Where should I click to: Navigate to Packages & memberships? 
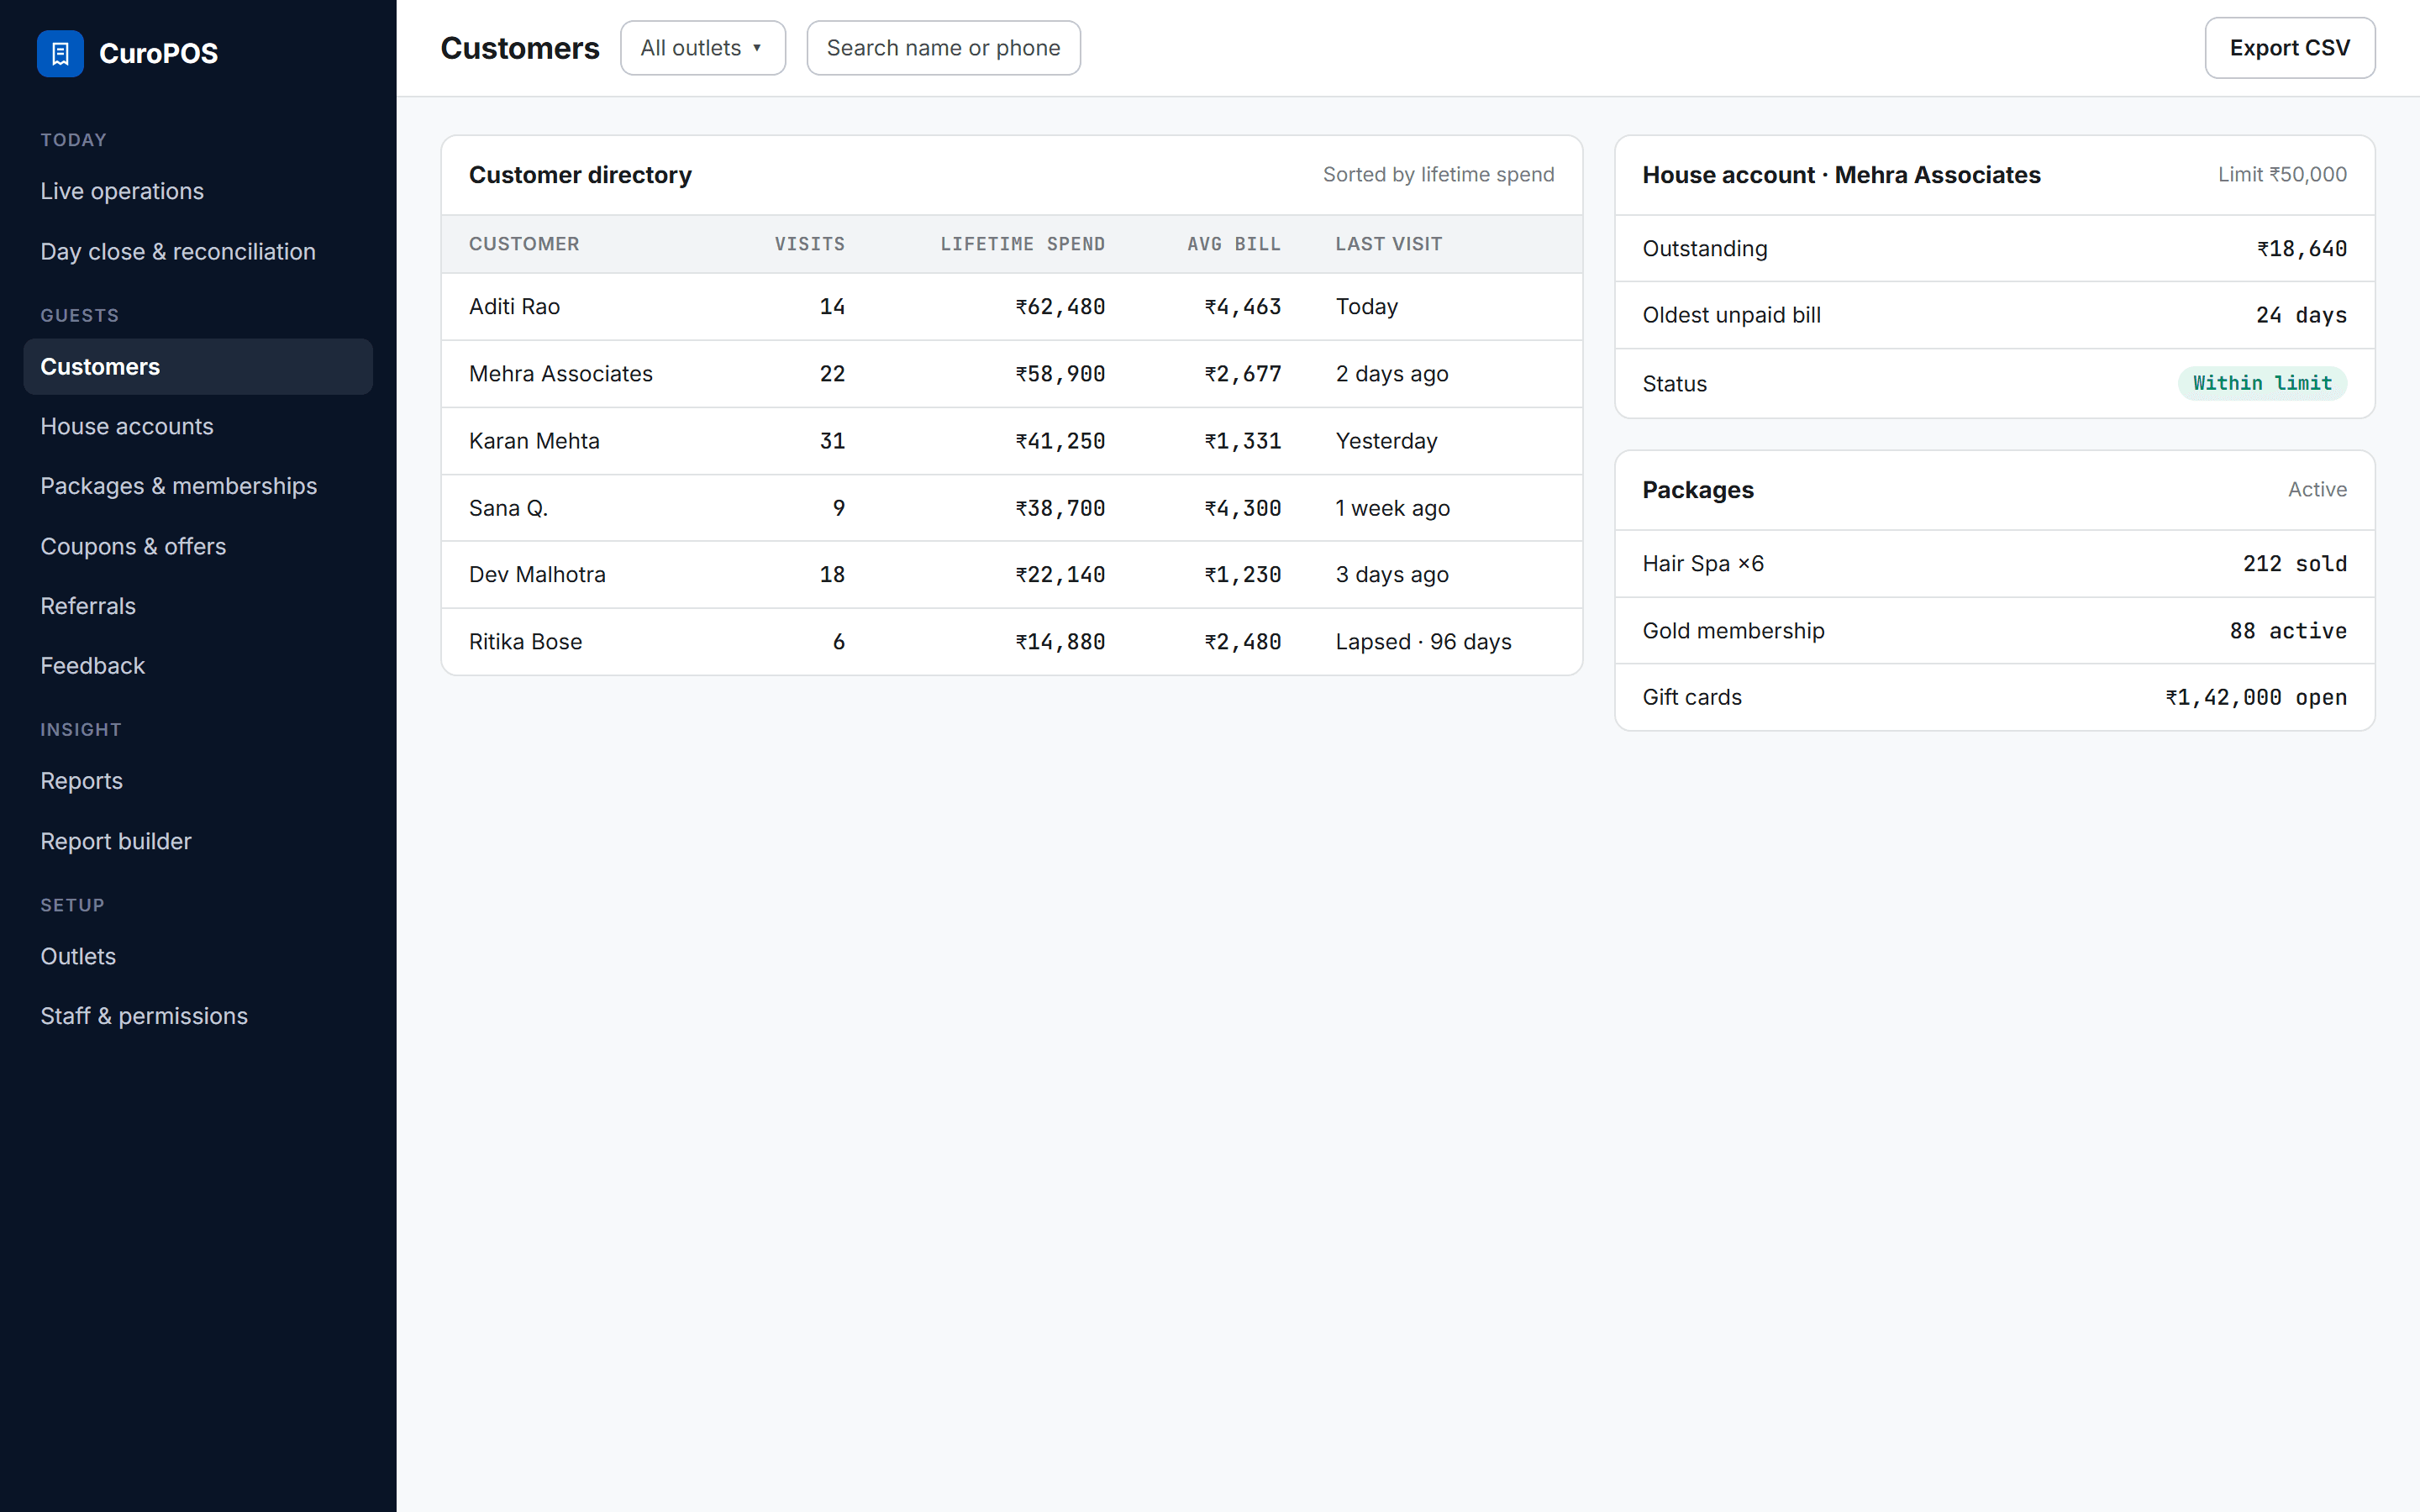[198, 486]
